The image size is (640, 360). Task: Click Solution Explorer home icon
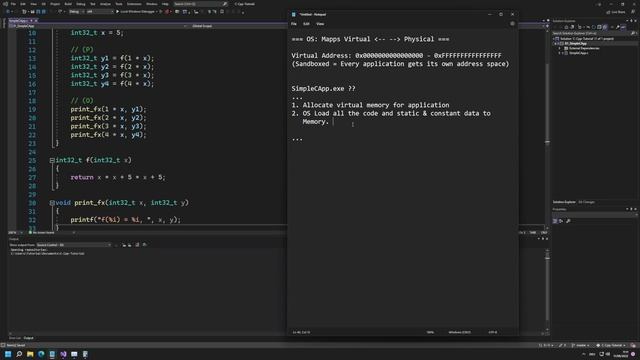click(566, 27)
